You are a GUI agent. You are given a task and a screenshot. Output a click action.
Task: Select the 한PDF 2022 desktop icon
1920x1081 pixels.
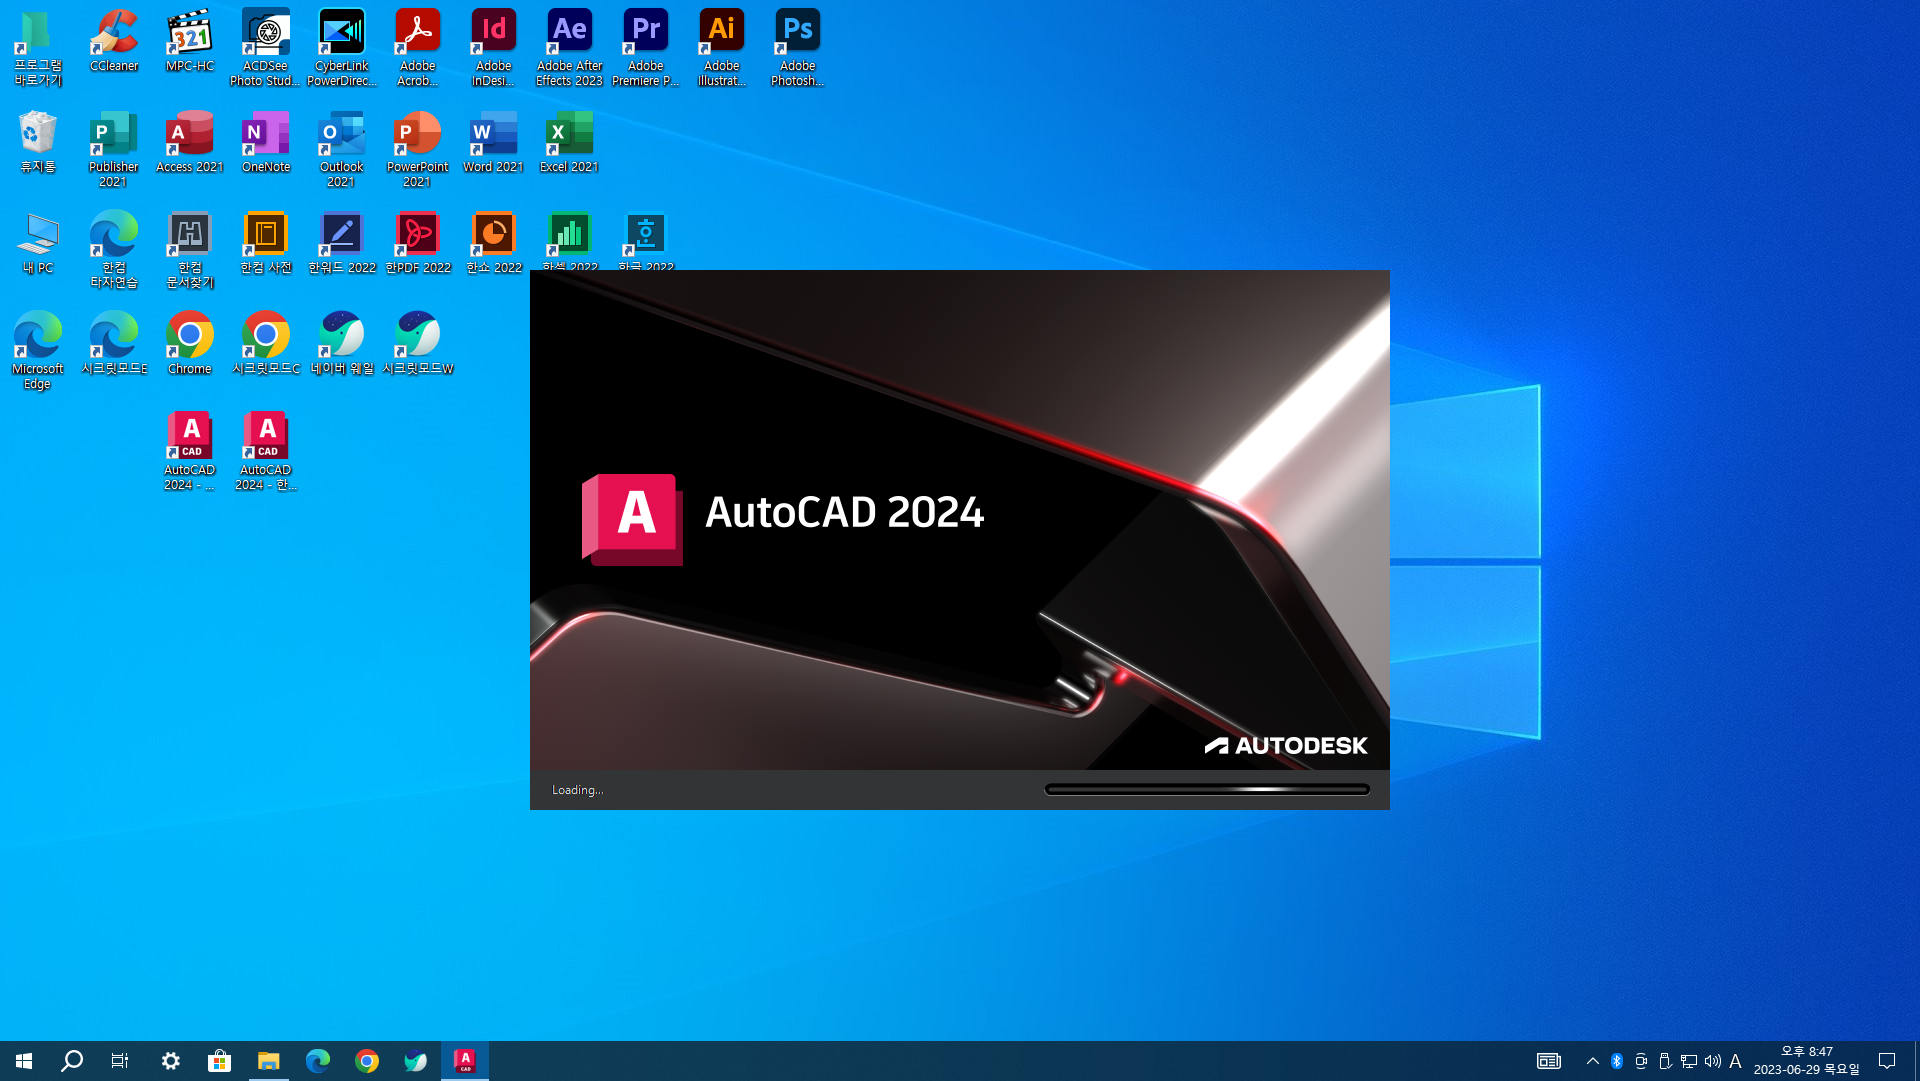pyautogui.click(x=417, y=243)
